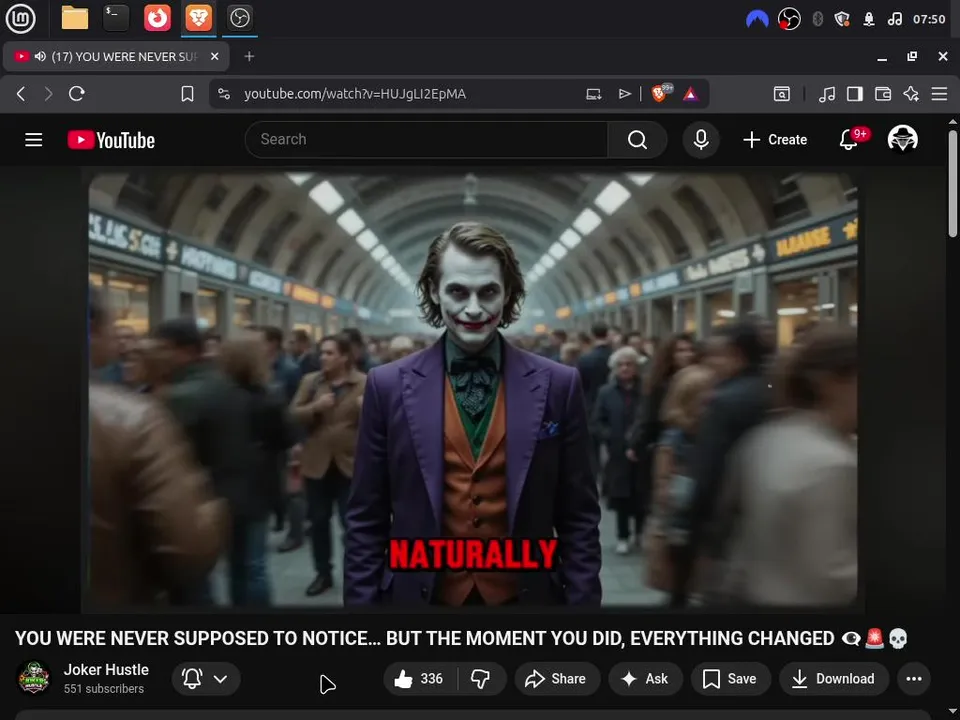Reload the current page
The height and width of the screenshot is (720, 960).
coord(77,94)
